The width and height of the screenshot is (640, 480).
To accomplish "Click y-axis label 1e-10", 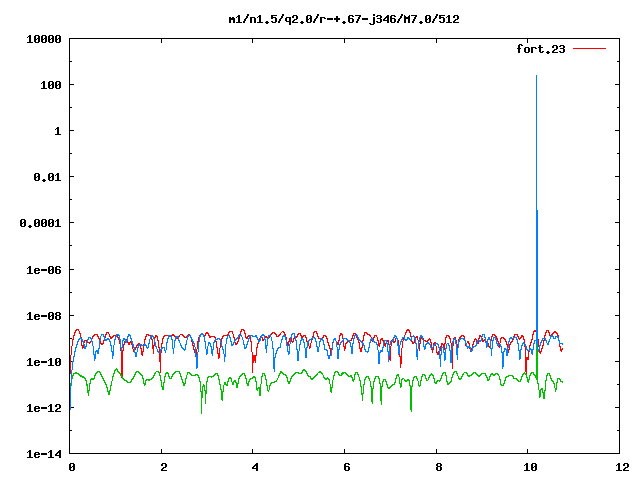I will (x=44, y=362).
